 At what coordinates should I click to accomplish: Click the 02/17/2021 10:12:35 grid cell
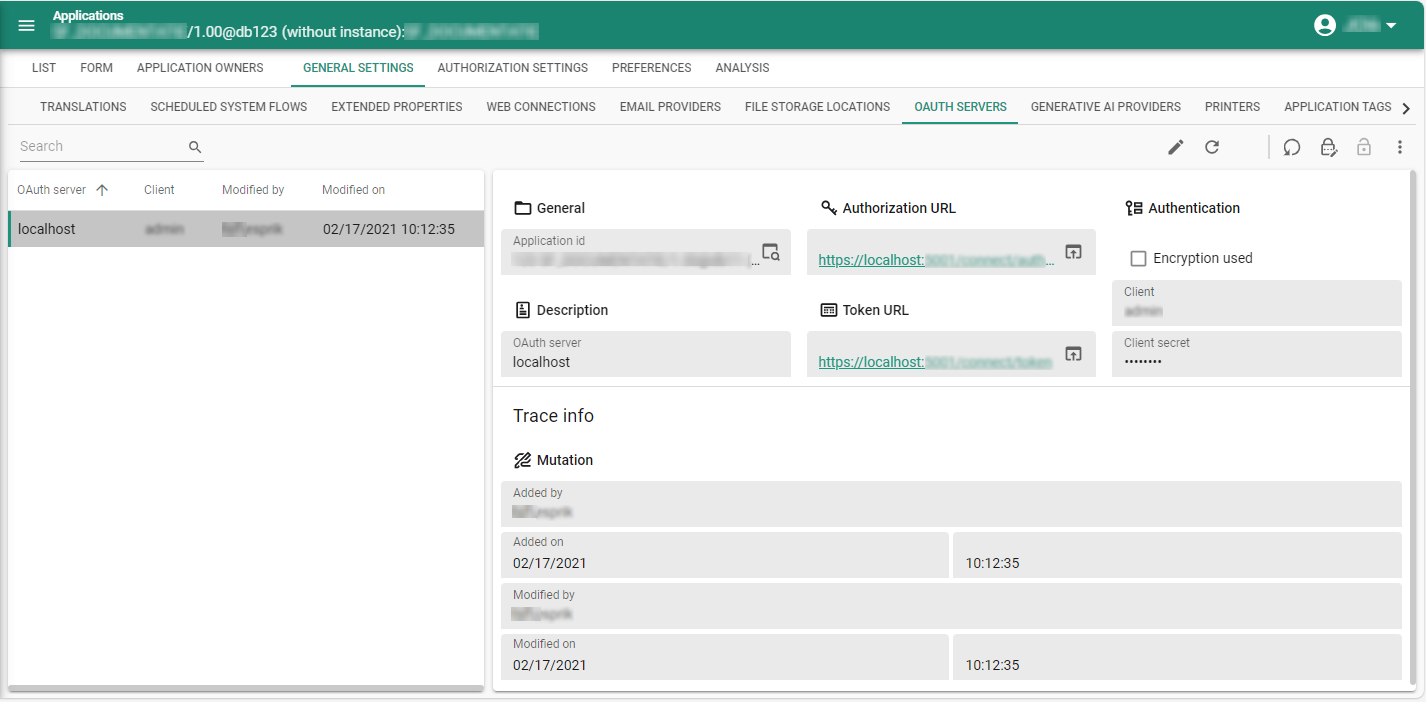[x=389, y=229]
